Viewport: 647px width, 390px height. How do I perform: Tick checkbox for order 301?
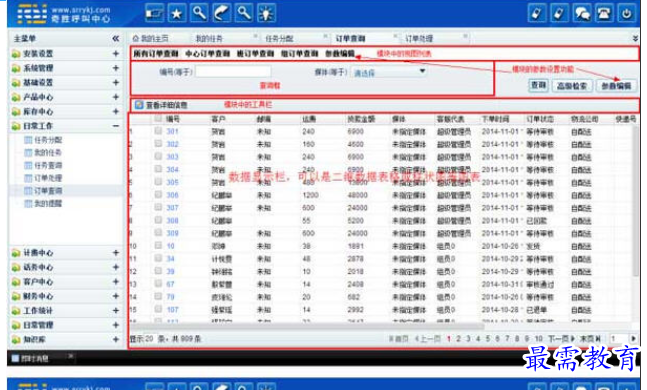(158, 131)
